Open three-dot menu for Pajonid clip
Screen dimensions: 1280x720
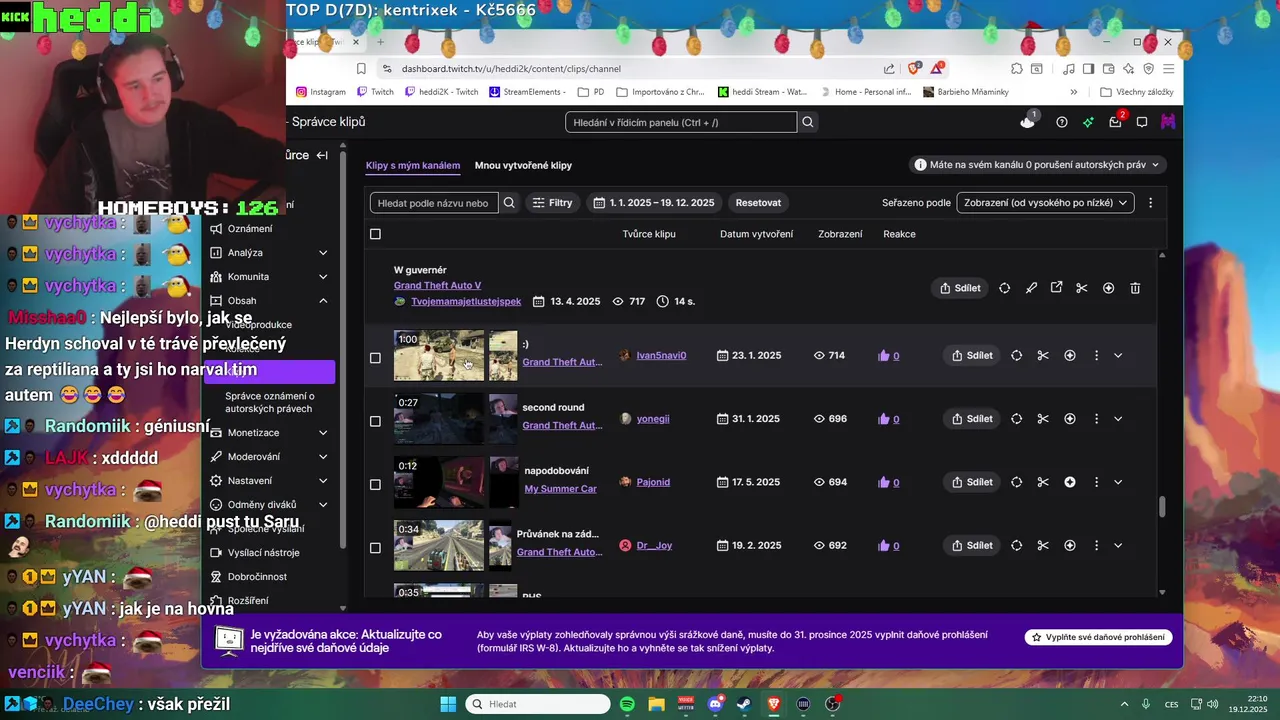(x=1096, y=482)
